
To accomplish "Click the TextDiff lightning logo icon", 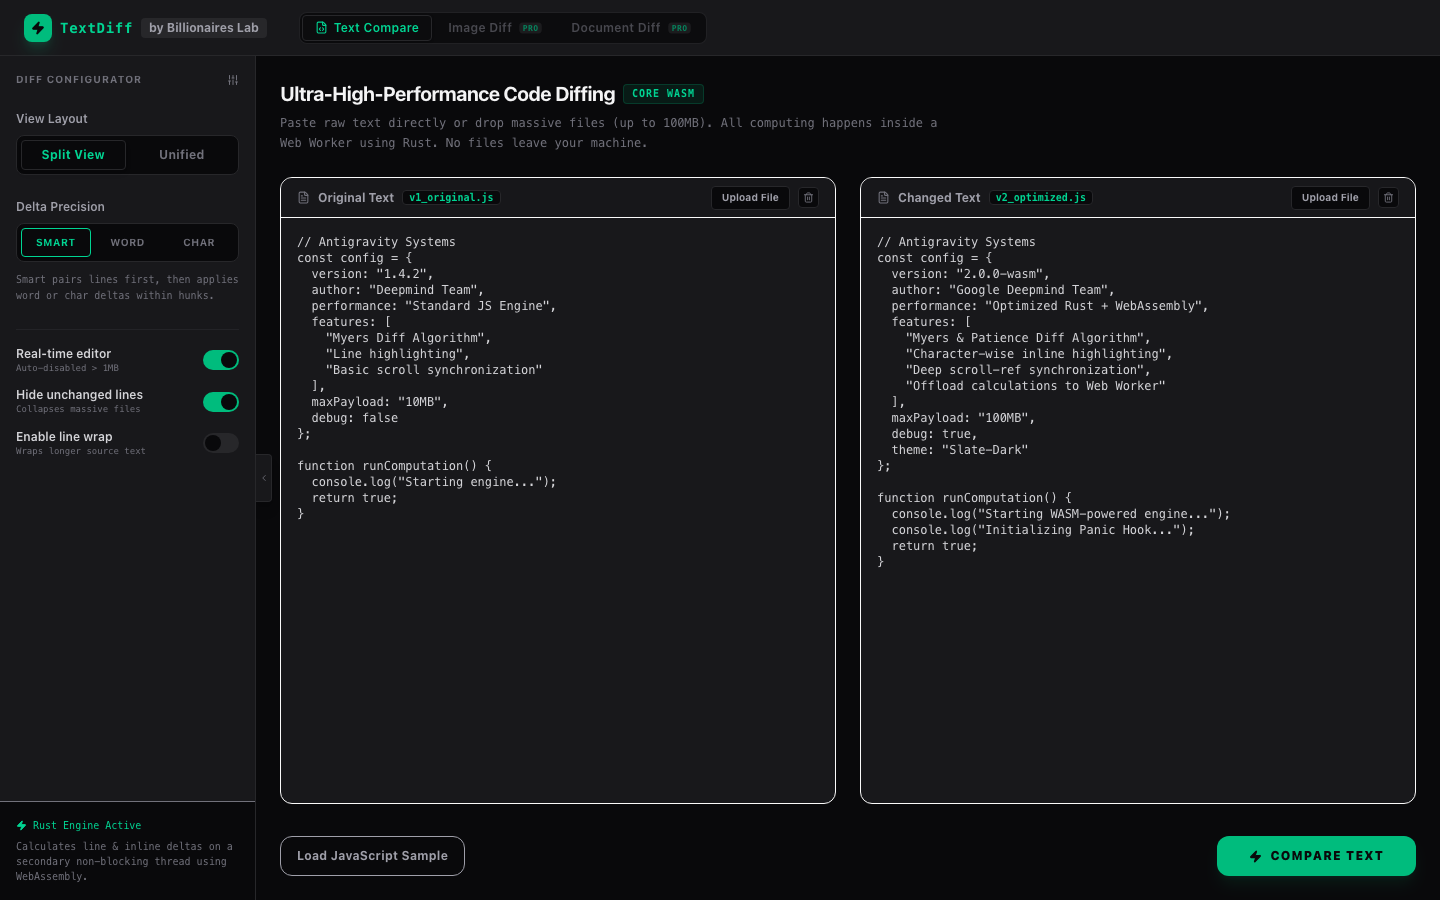I will (38, 28).
